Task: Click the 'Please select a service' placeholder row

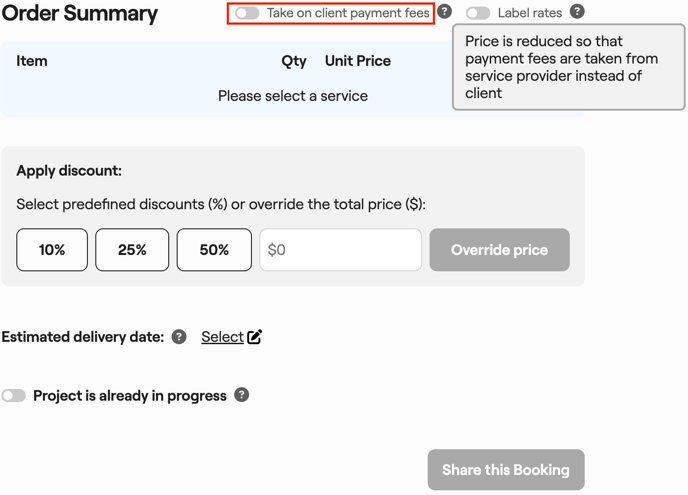Action: [x=293, y=96]
